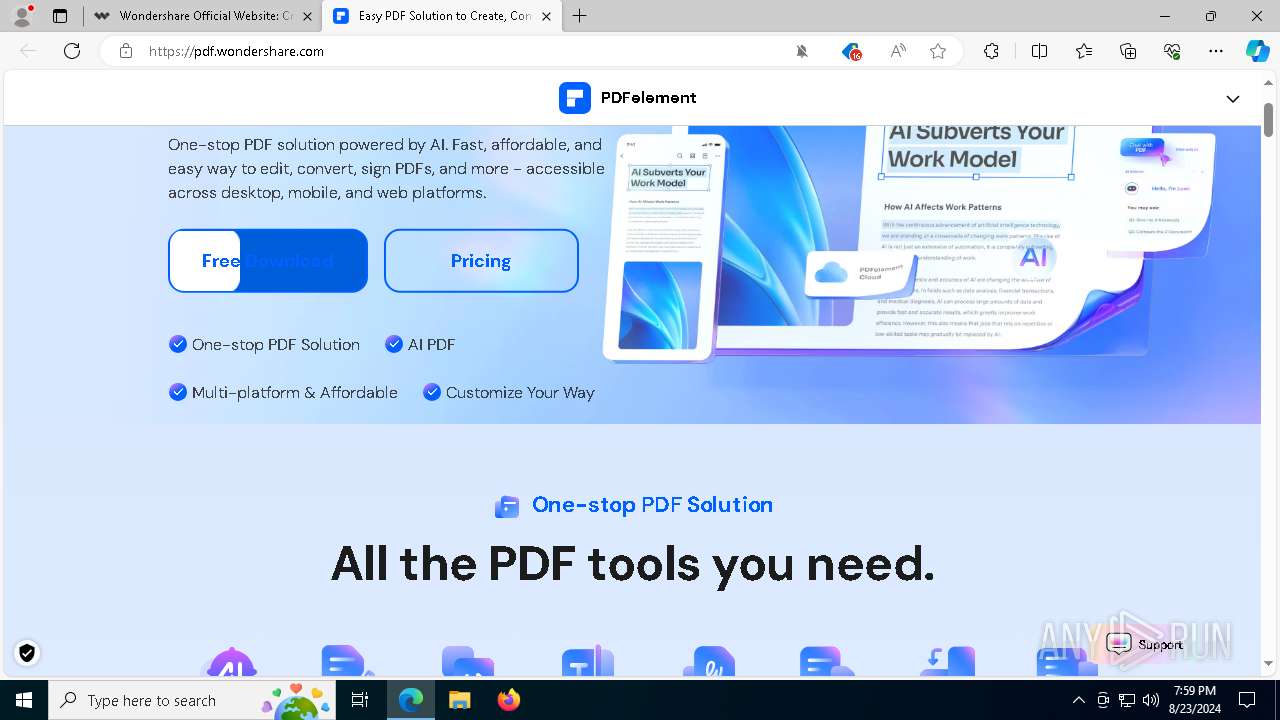Close the Wondershare Official Website tab
The image size is (1280, 720).
308,16
